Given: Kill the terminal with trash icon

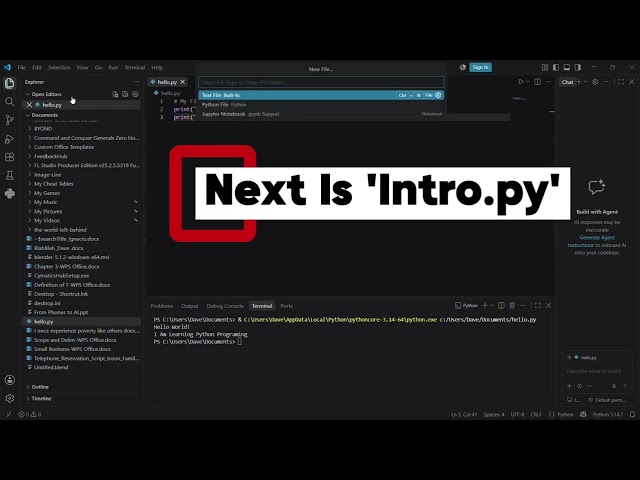Looking at the screenshot, I should tap(512, 305).
